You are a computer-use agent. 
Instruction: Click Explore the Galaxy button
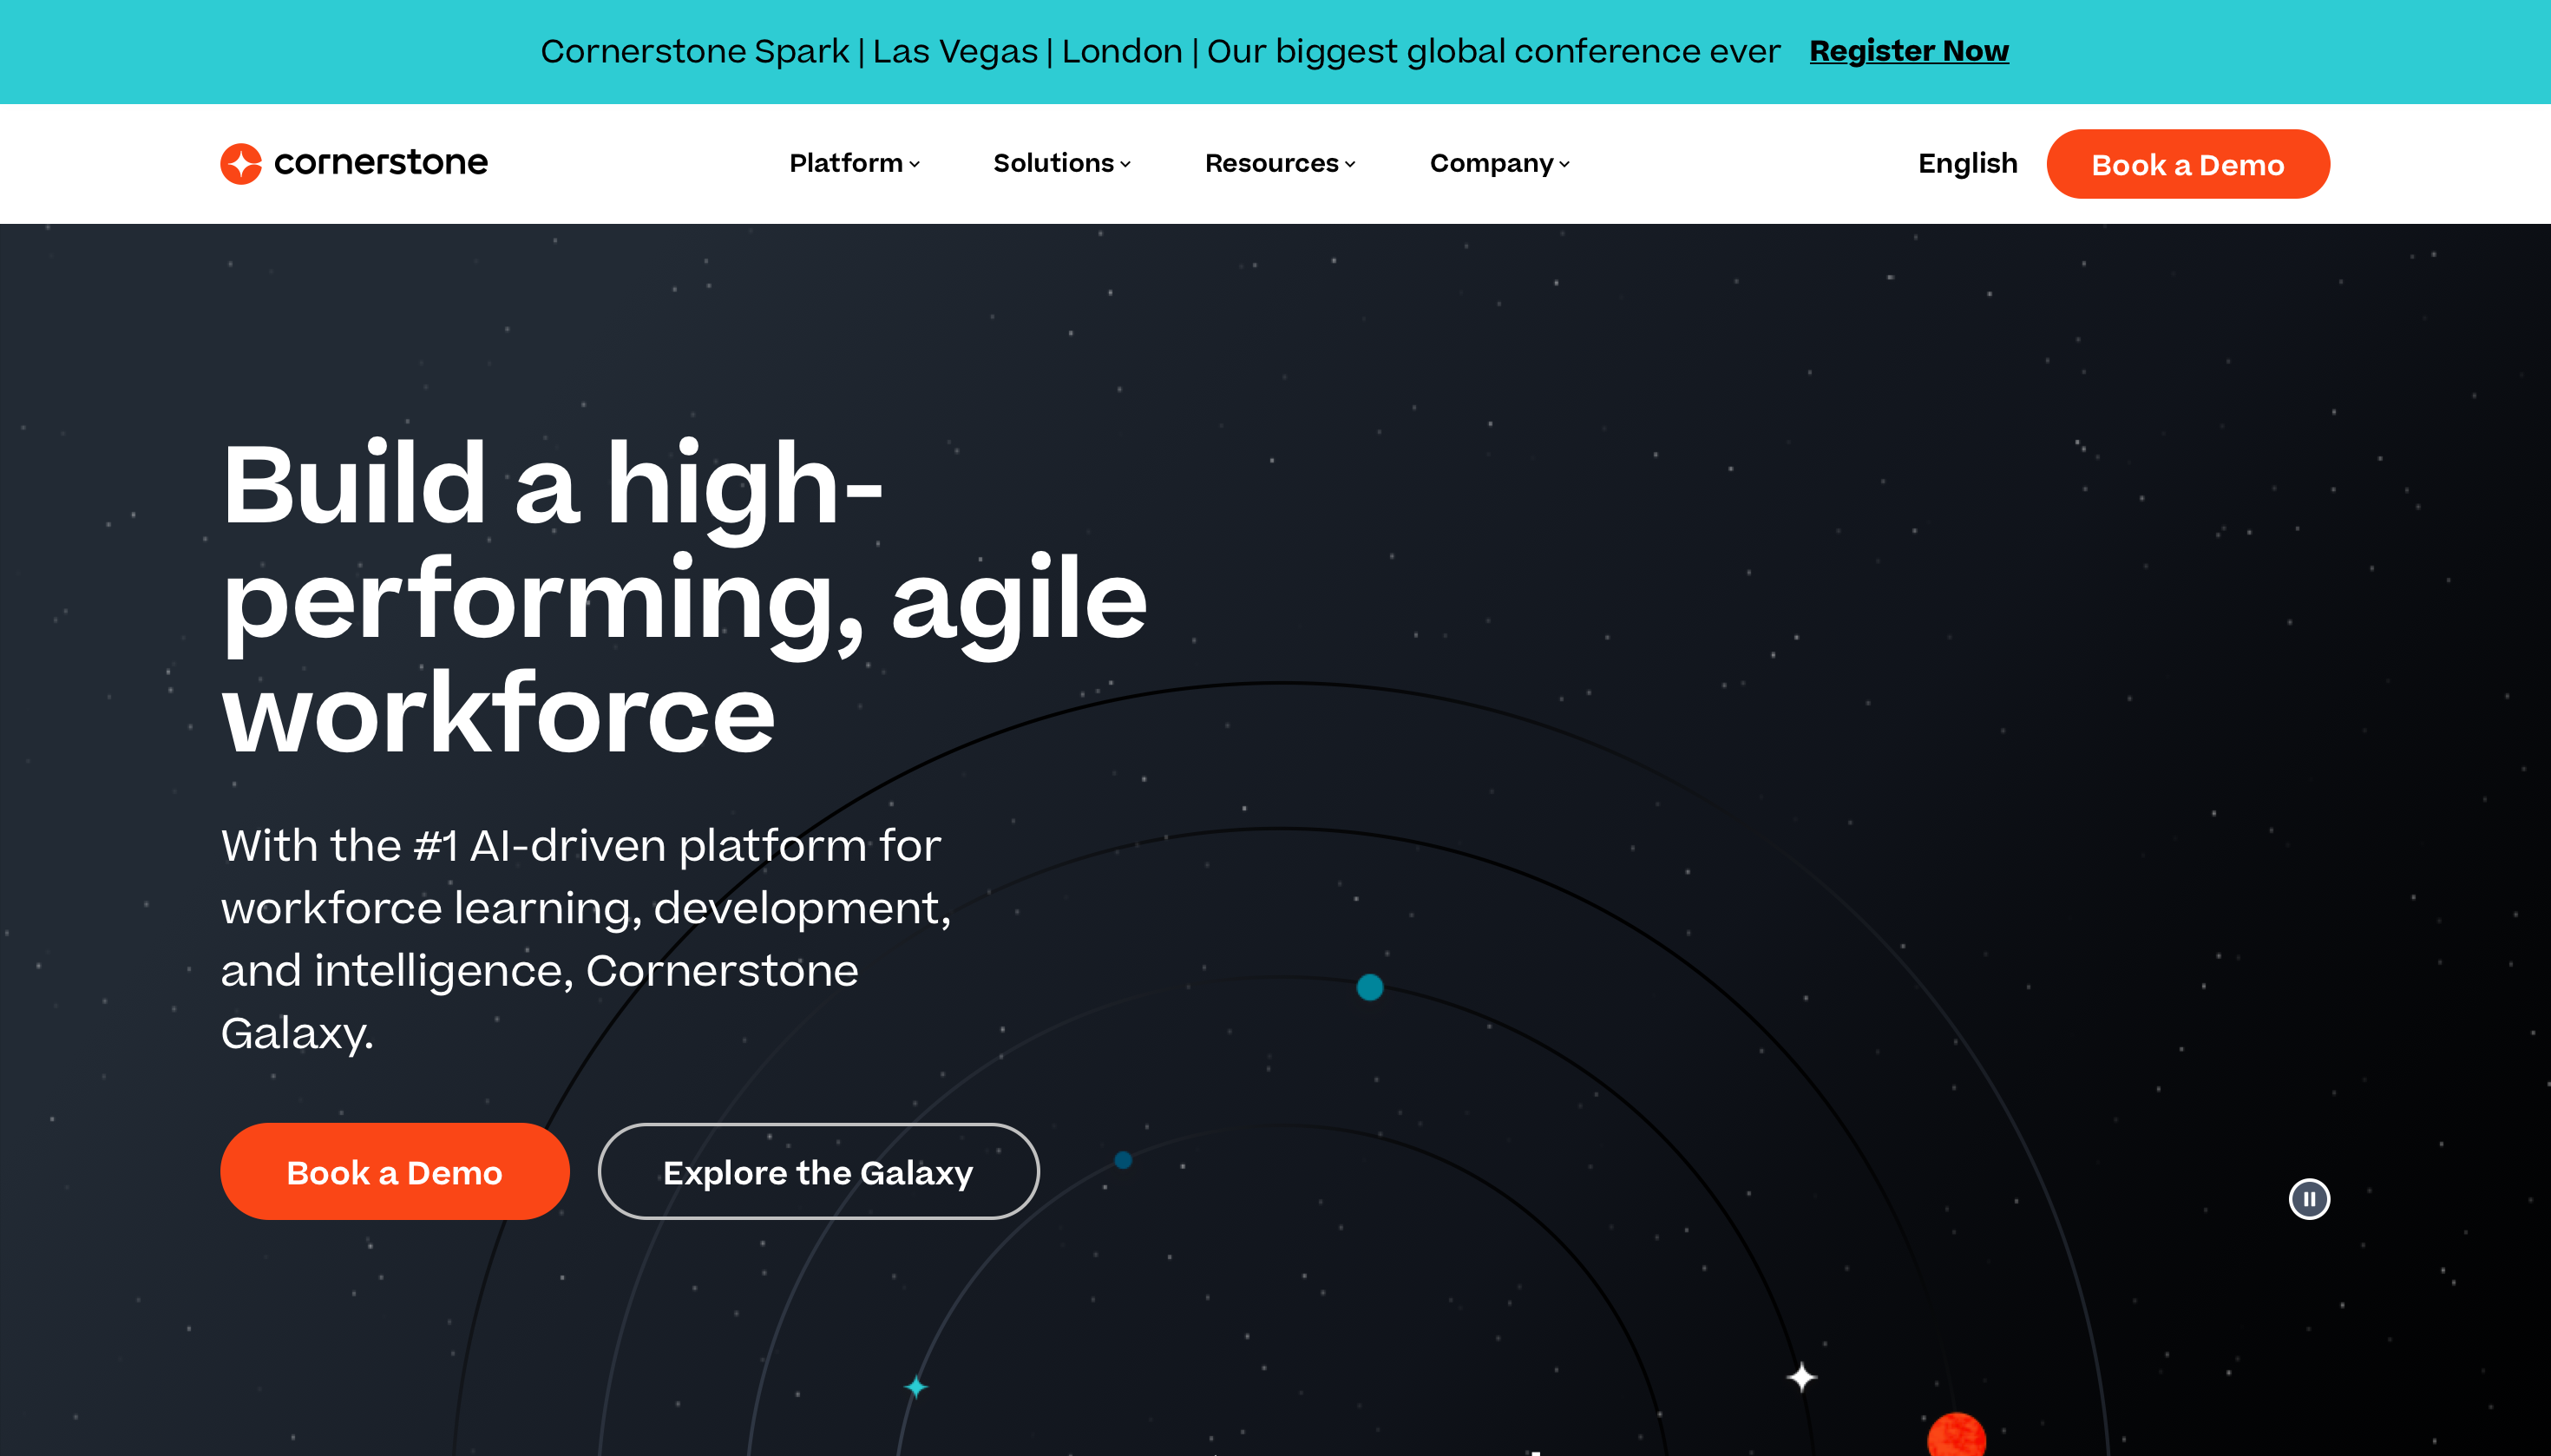tap(818, 1171)
